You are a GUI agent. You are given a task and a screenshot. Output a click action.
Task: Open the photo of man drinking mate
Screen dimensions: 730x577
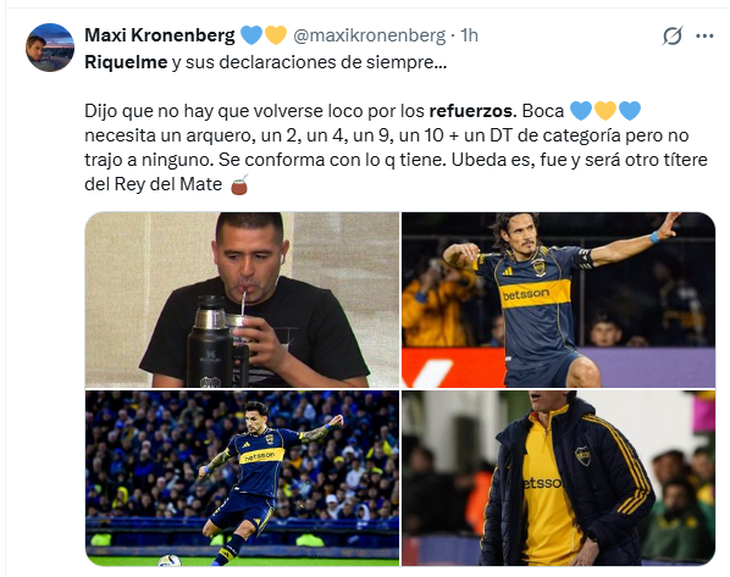(x=242, y=300)
